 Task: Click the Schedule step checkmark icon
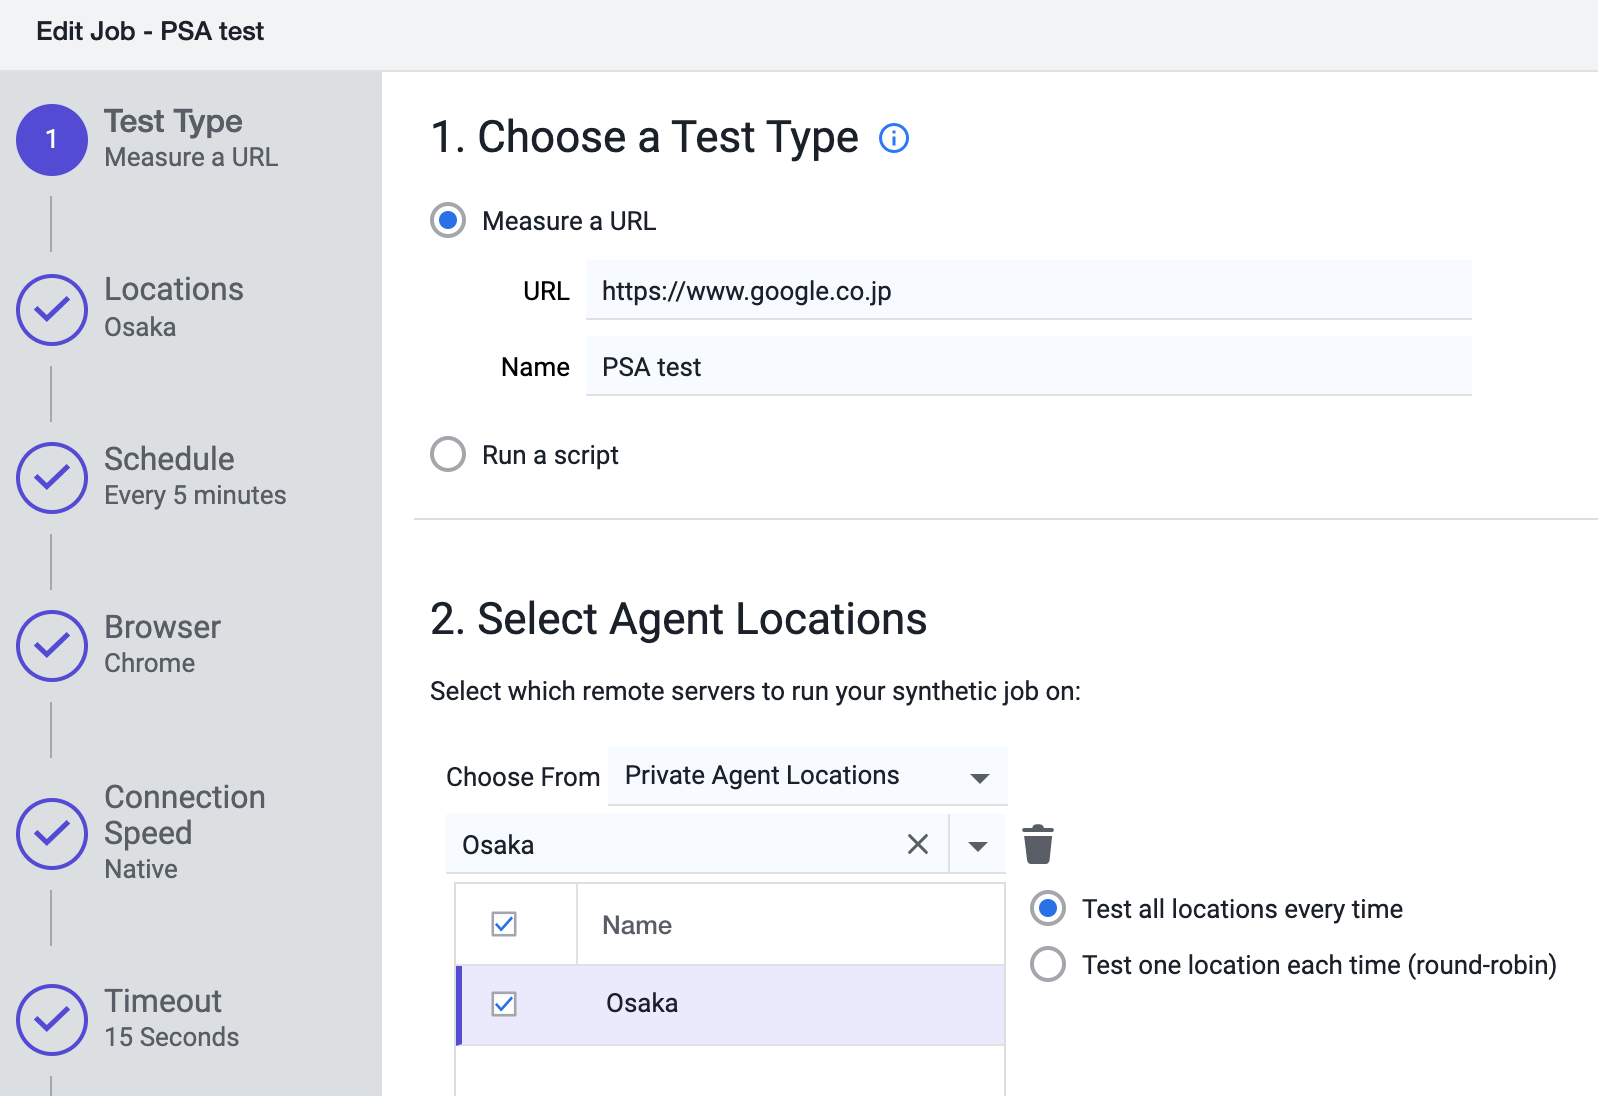tap(52, 478)
